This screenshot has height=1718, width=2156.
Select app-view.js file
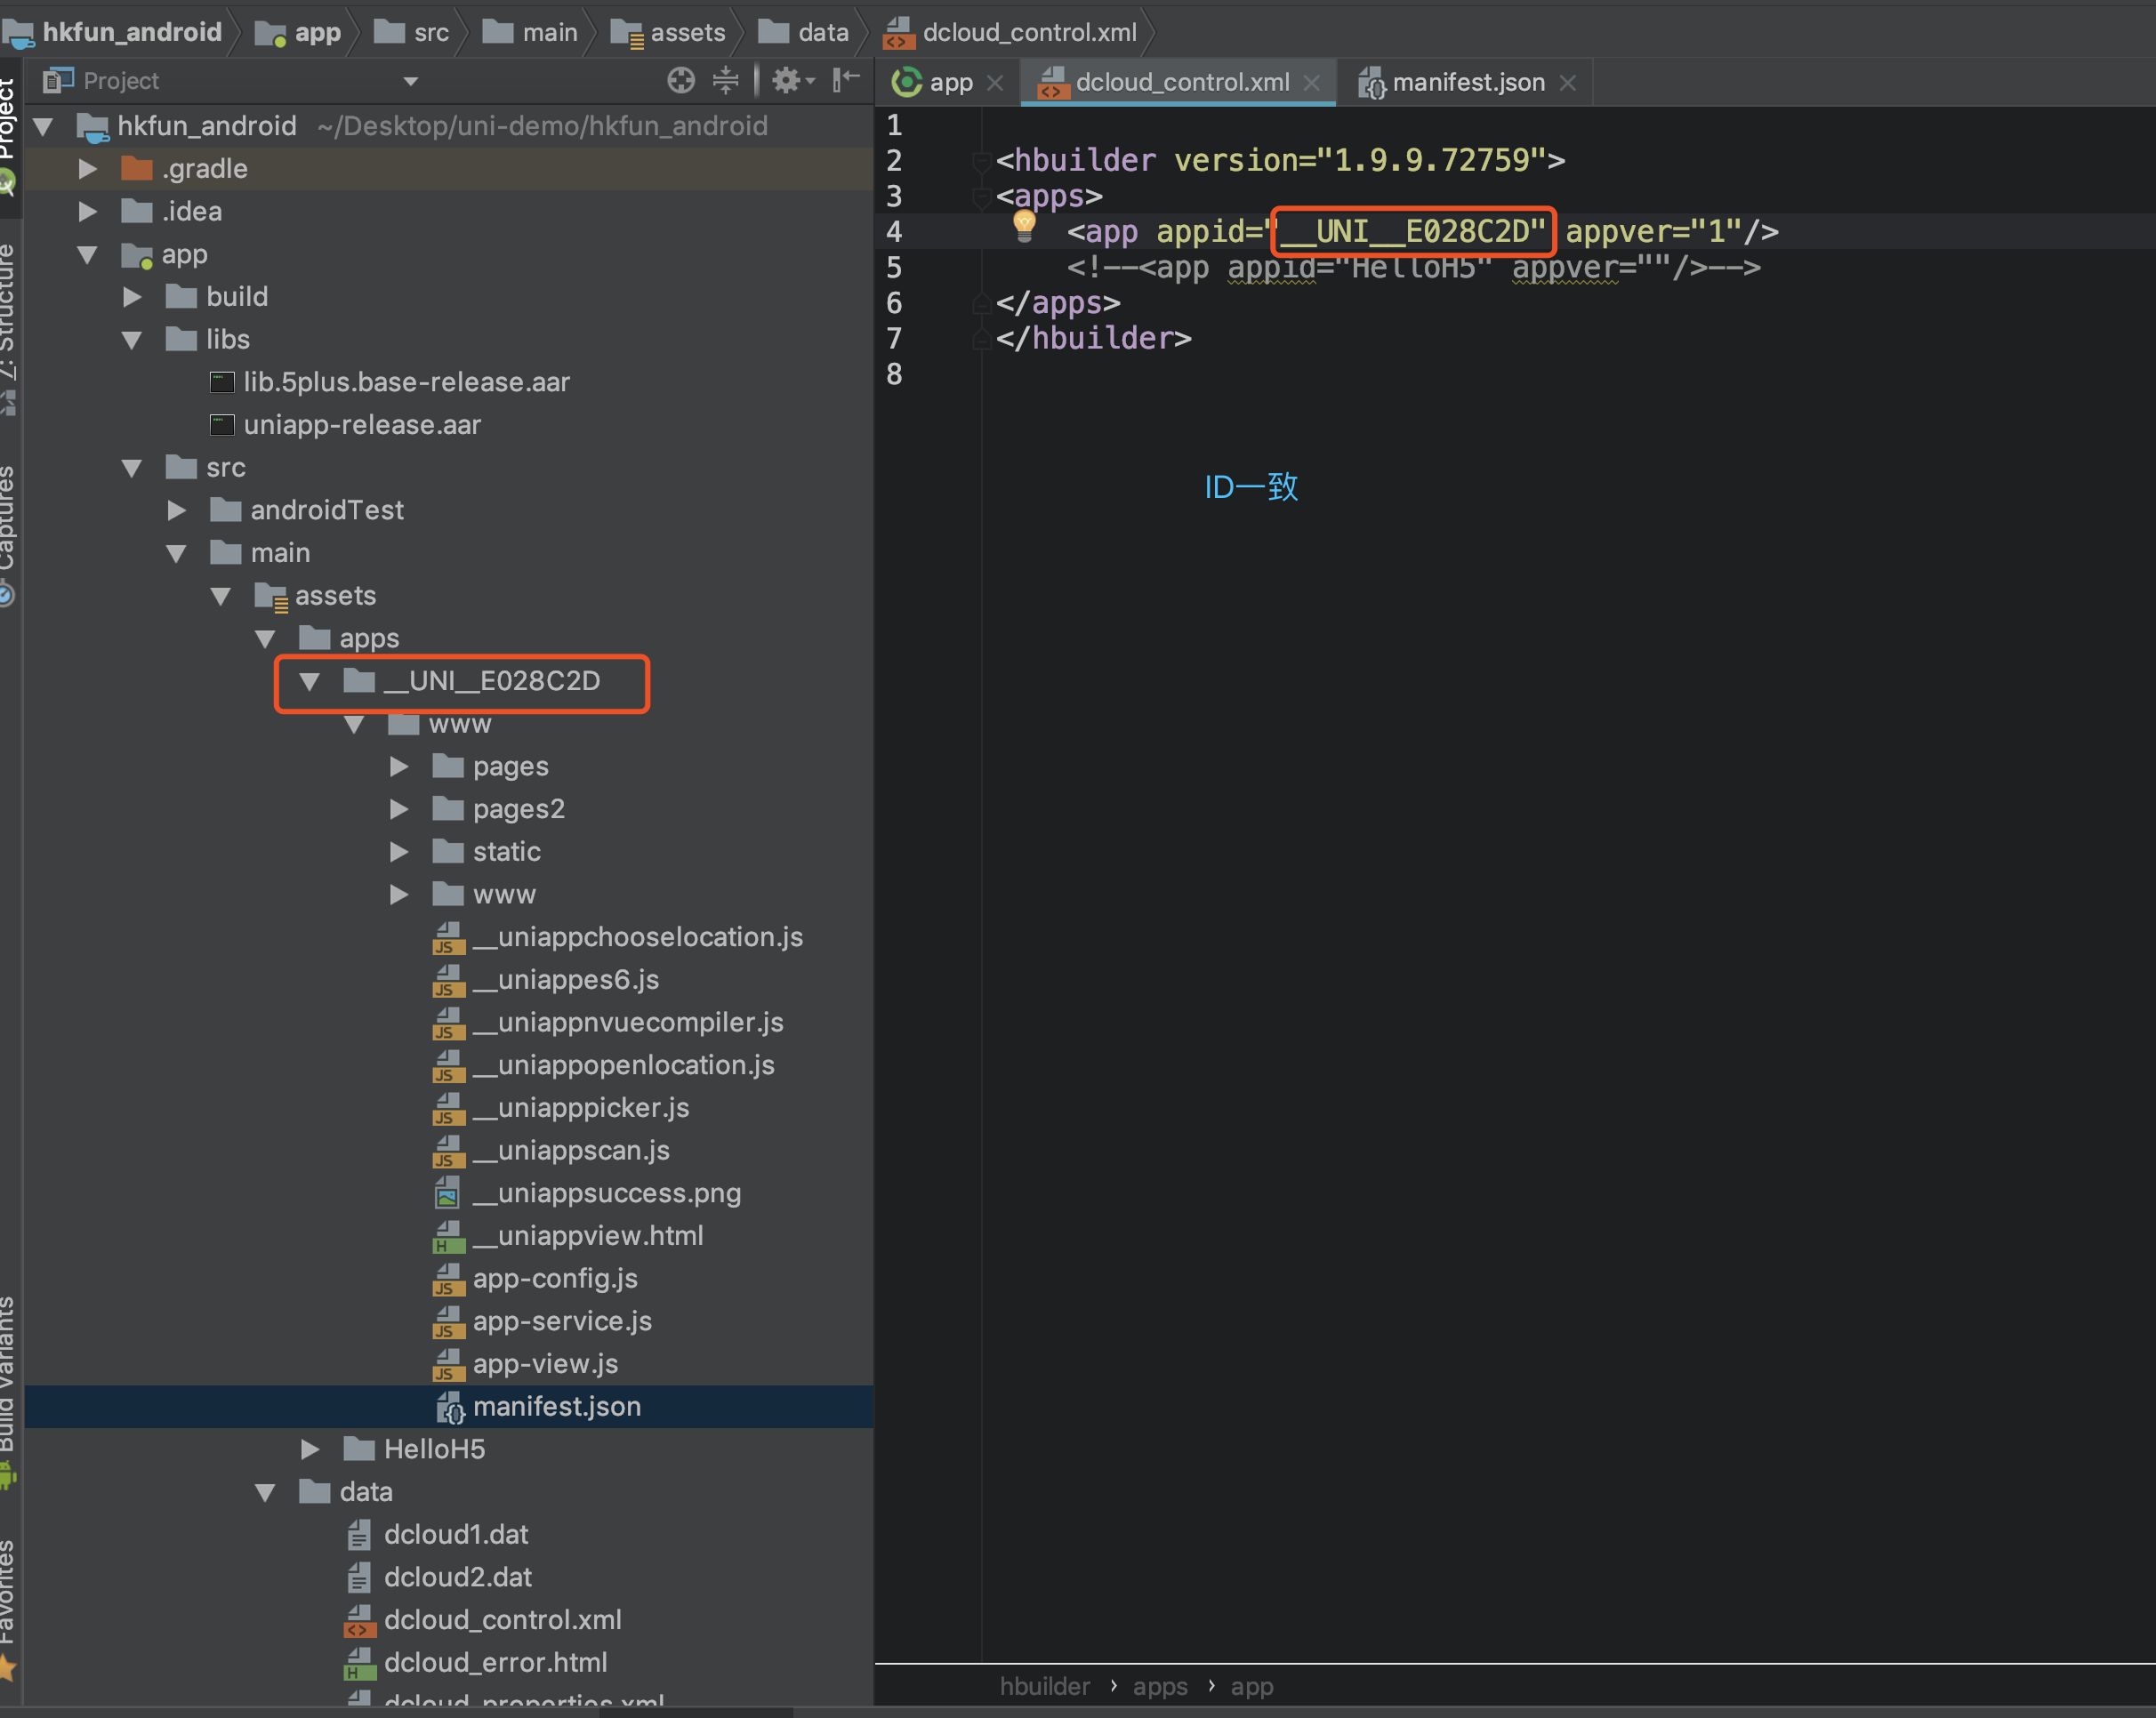[x=526, y=1364]
